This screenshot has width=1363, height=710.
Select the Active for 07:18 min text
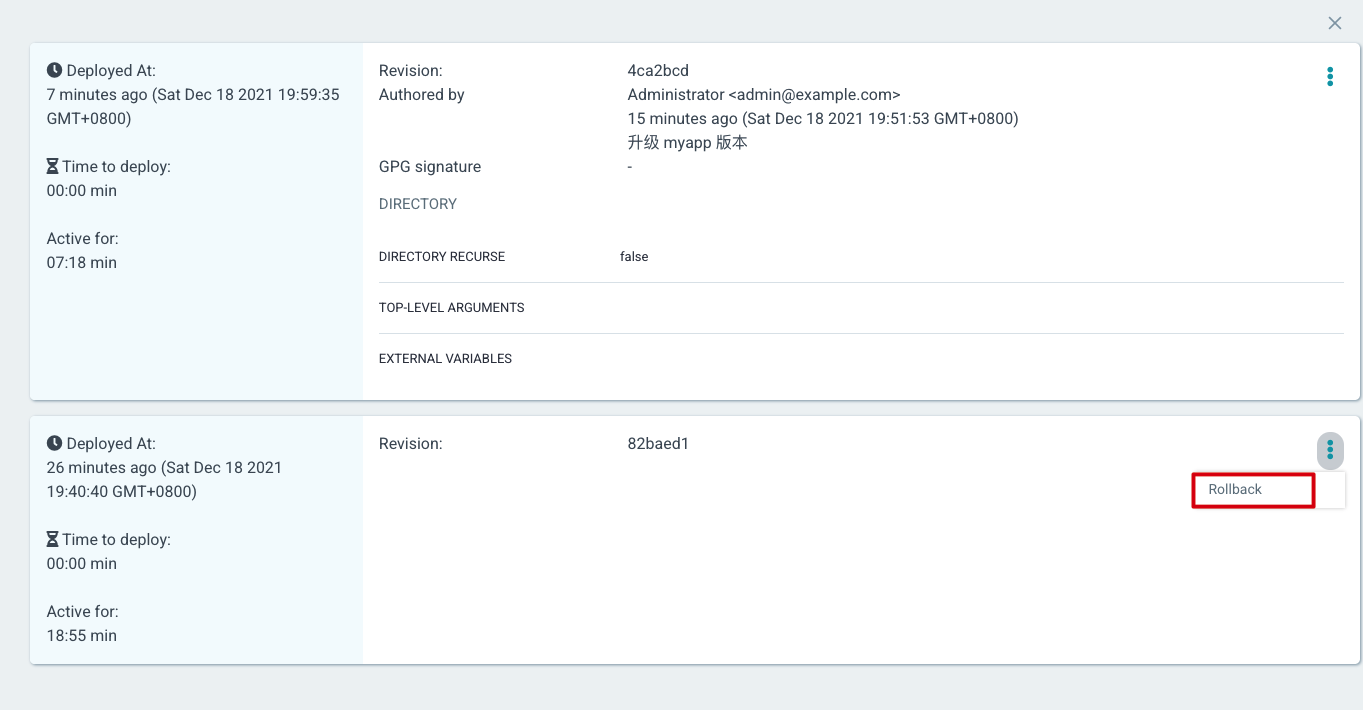(82, 251)
